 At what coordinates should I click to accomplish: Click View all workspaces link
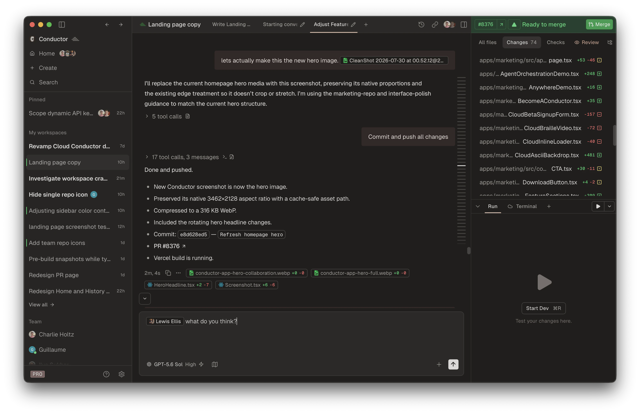[41, 305]
